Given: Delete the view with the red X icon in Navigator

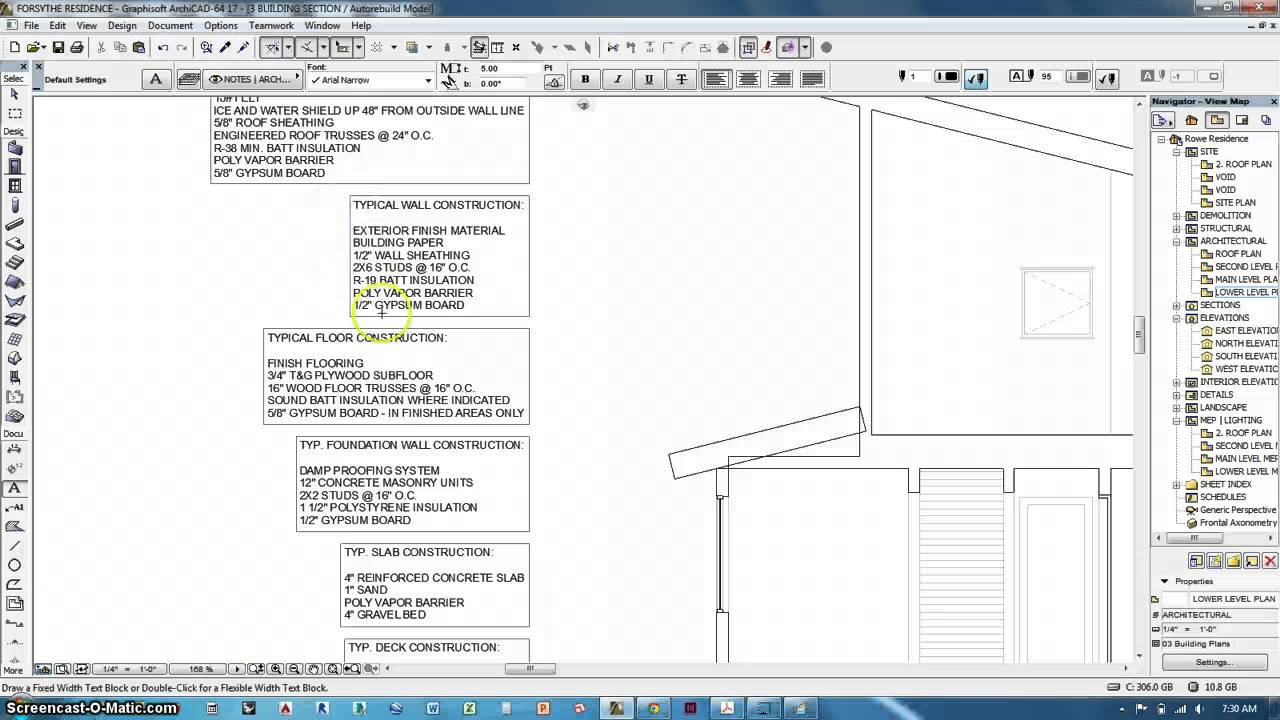Looking at the screenshot, I should tap(1270, 562).
